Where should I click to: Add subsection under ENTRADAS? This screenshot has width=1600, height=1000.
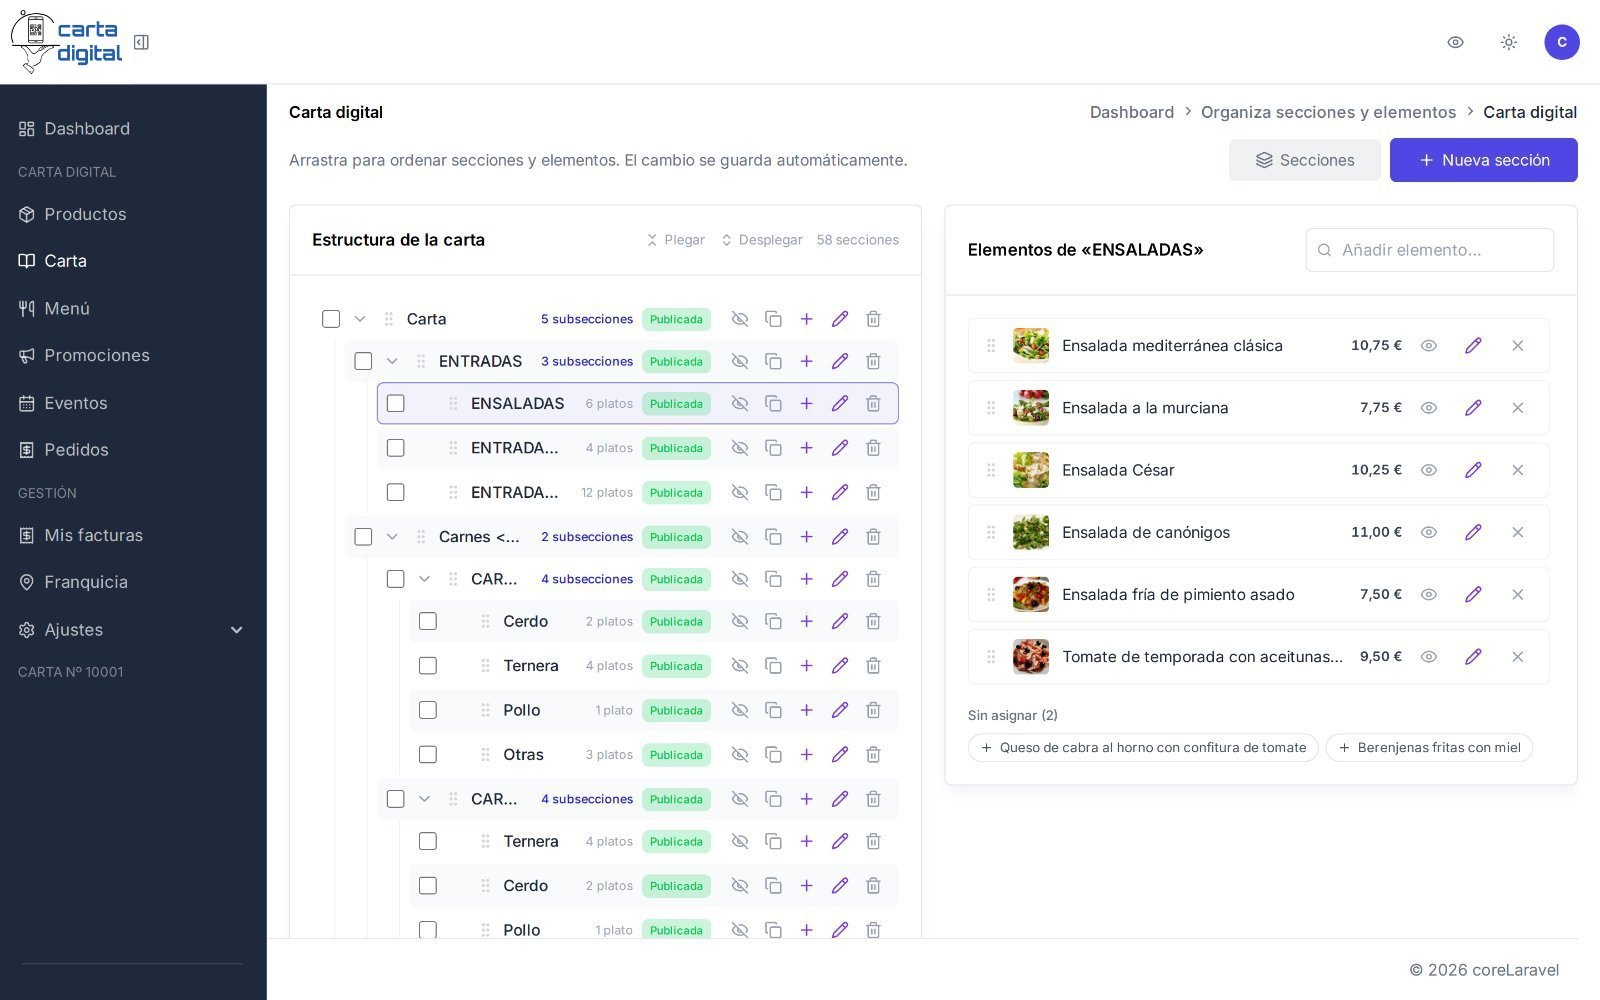point(806,361)
